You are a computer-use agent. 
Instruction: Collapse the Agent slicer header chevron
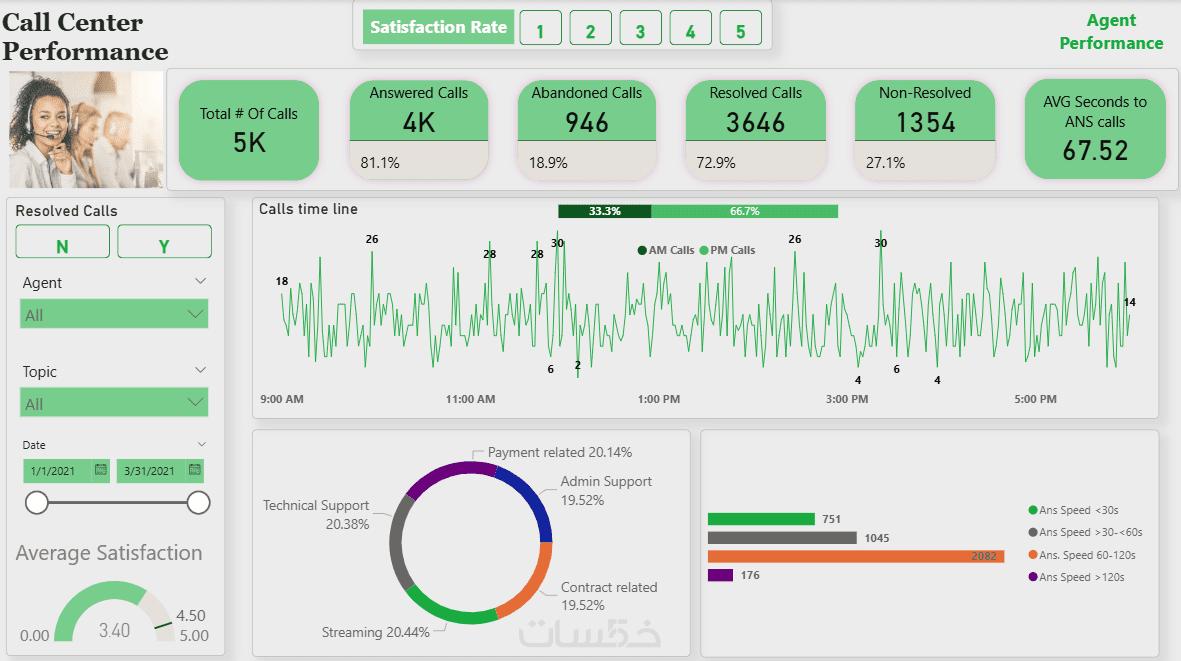click(200, 282)
